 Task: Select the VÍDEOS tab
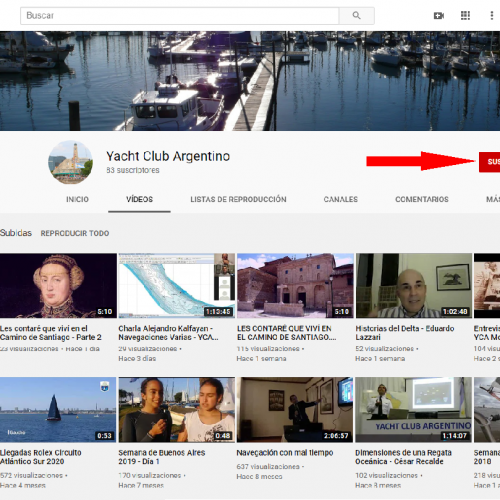coord(139,199)
